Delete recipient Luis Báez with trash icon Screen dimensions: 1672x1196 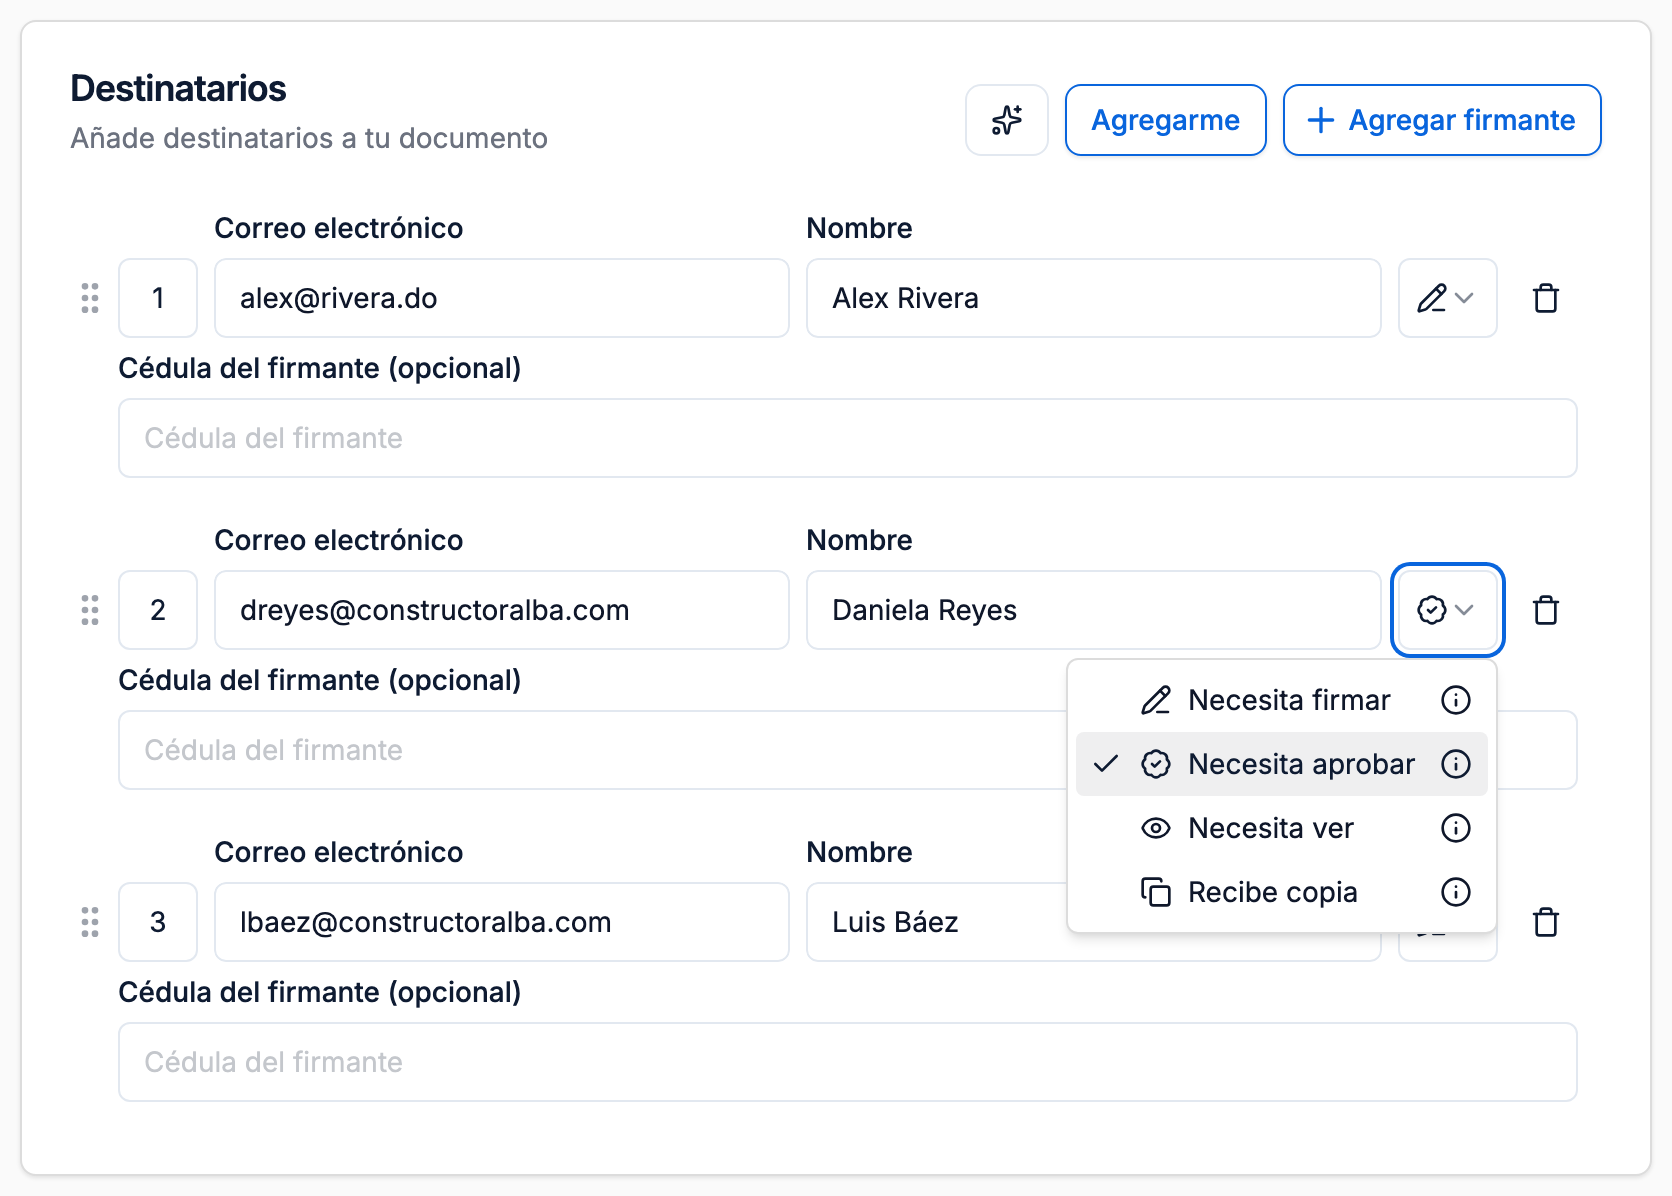[1546, 922]
